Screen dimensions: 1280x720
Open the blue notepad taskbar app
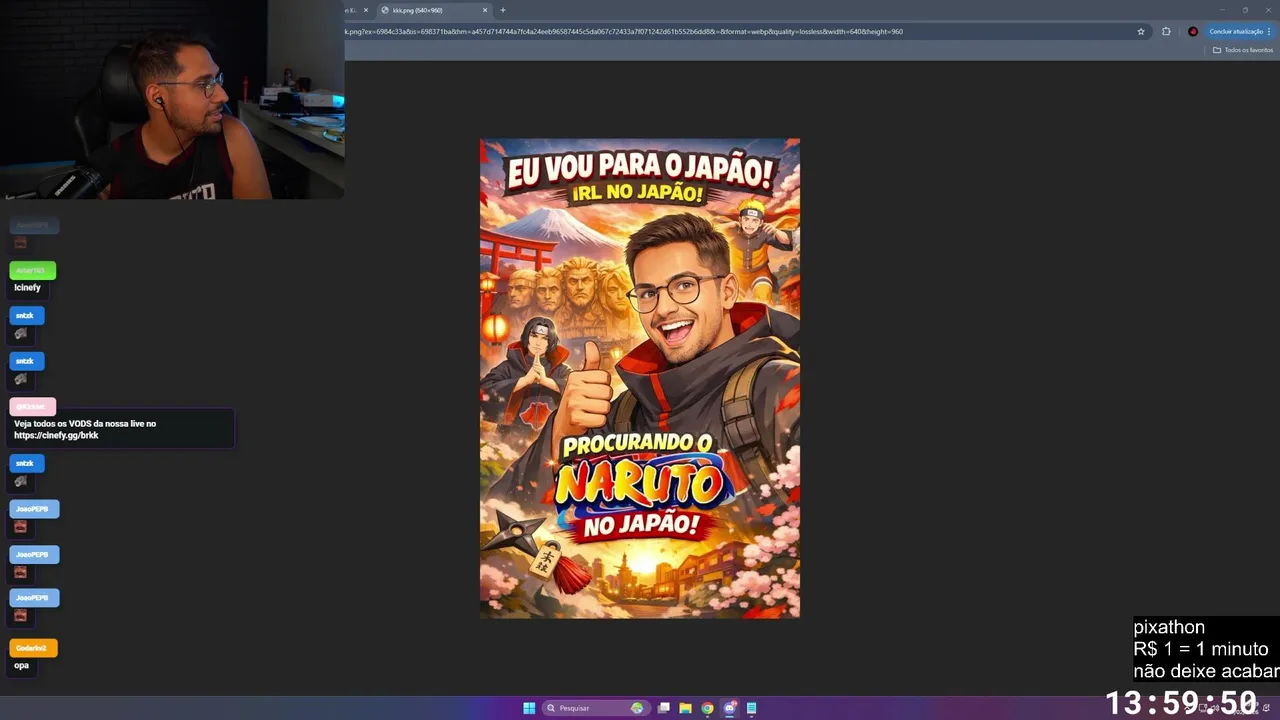[x=751, y=708]
